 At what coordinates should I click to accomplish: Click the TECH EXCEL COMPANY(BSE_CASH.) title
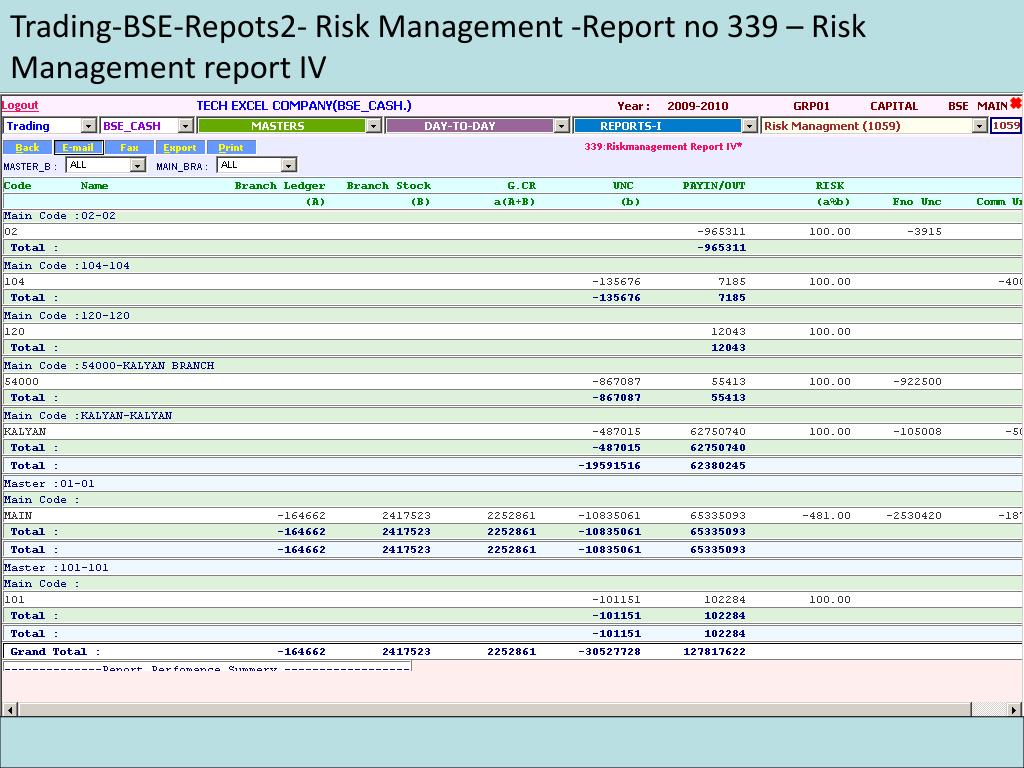[x=304, y=106]
